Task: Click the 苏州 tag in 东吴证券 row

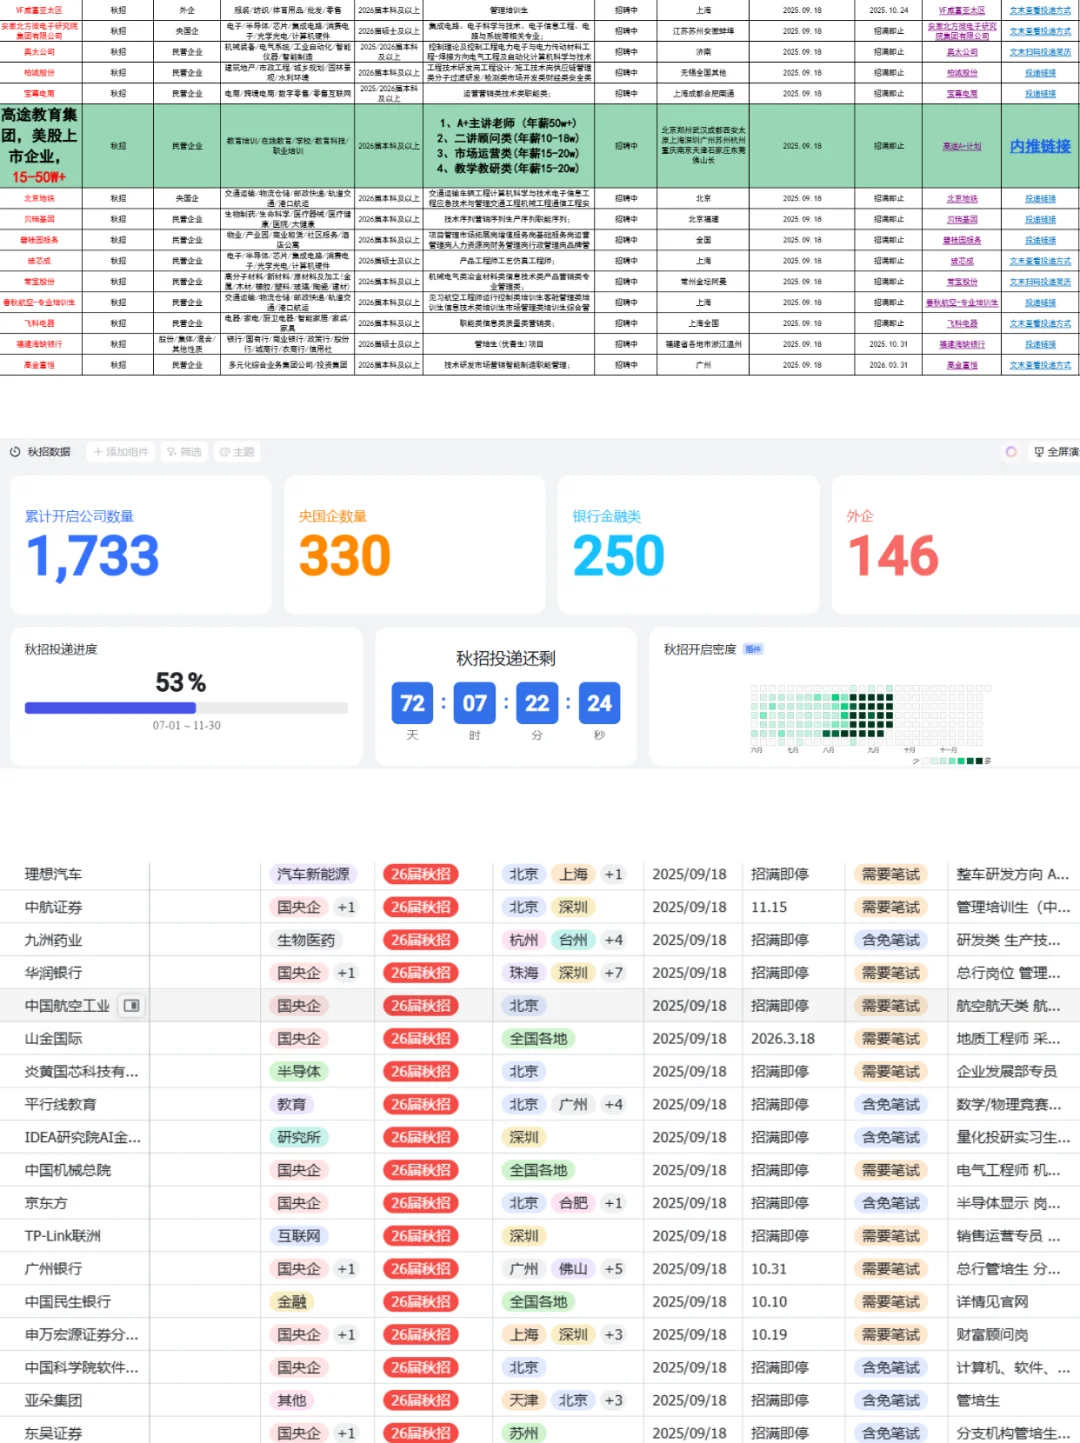Action: [524, 1433]
